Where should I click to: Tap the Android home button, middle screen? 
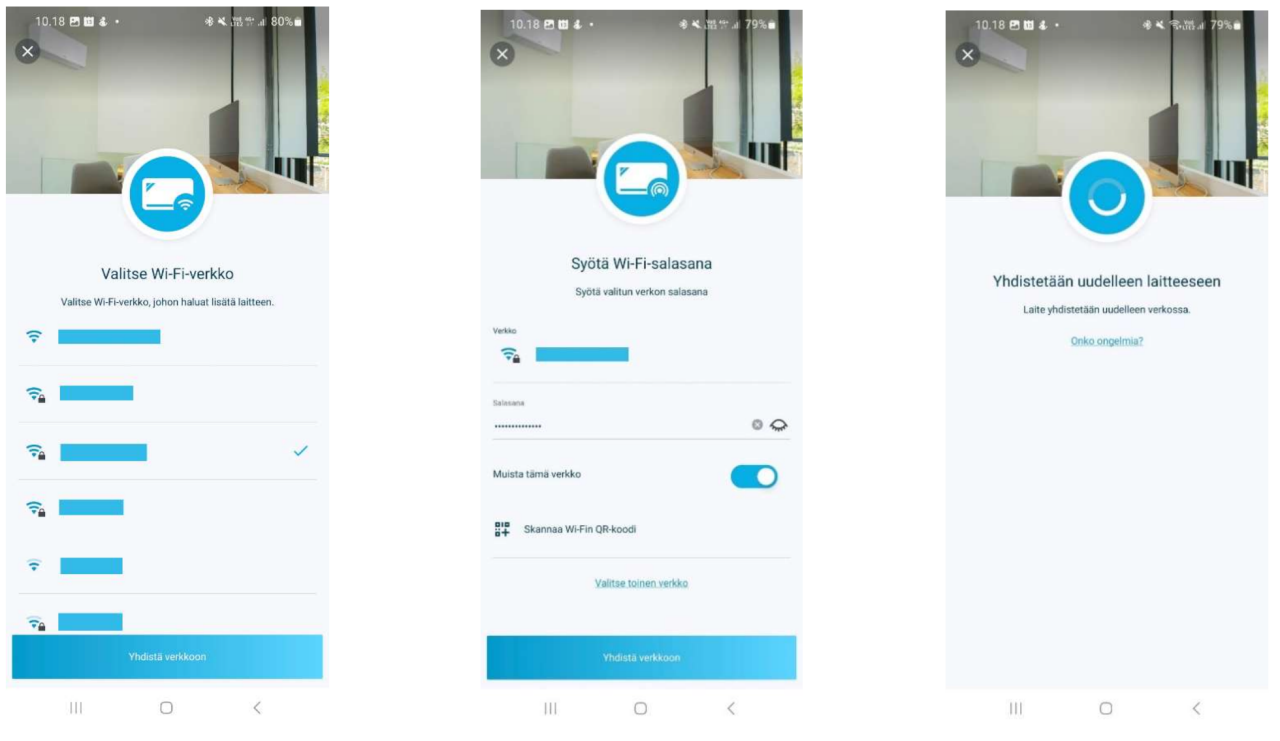(640, 708)
